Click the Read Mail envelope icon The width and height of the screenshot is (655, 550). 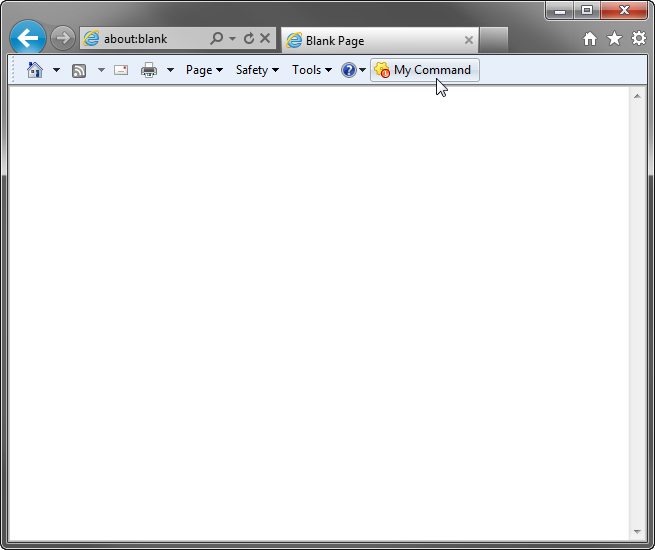[121, 70]
